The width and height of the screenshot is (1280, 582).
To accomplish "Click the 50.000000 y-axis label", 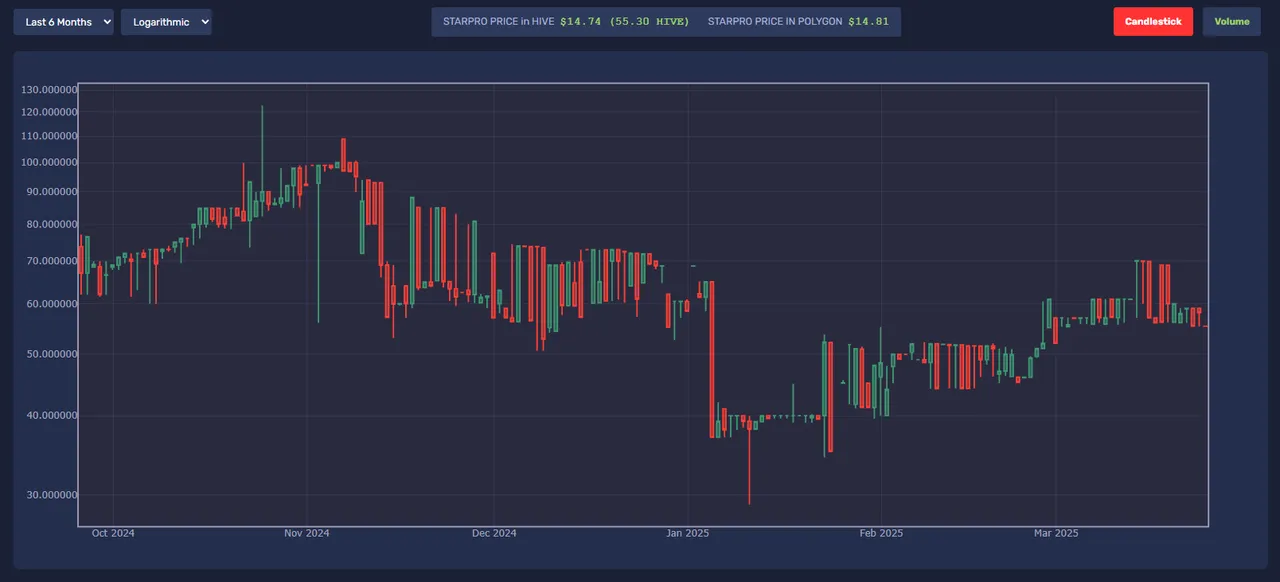I will click(52, 354).
